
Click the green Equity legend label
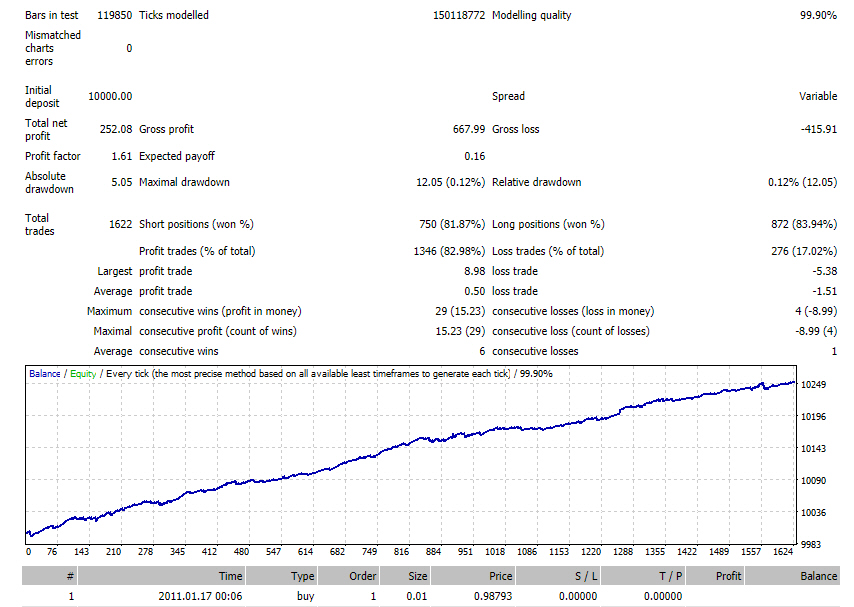(x=83, y=374)
